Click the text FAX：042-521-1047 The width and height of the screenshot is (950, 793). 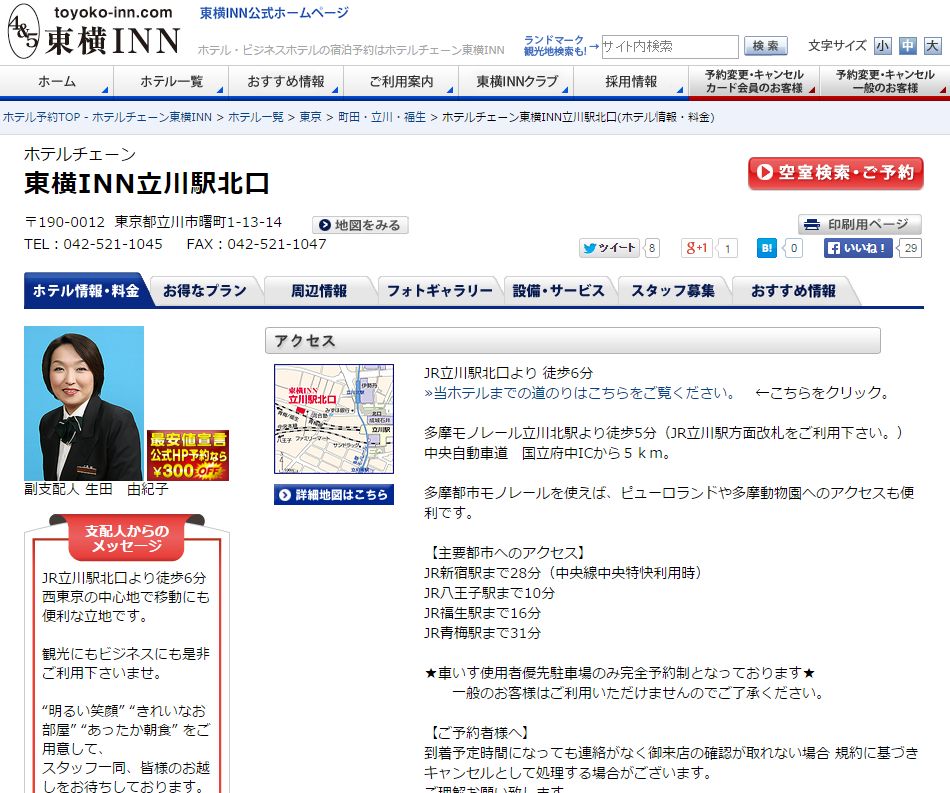pos(256,244)
